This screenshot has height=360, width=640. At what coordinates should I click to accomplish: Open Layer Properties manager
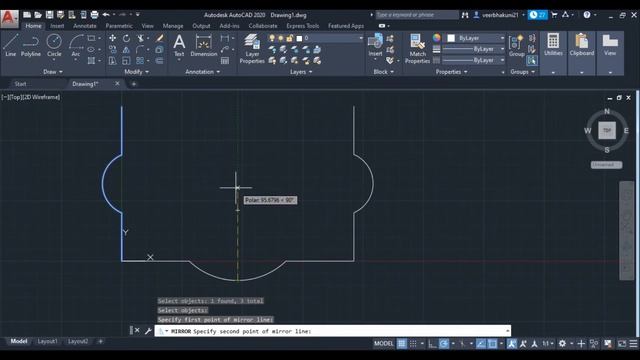tap(252, 49)
